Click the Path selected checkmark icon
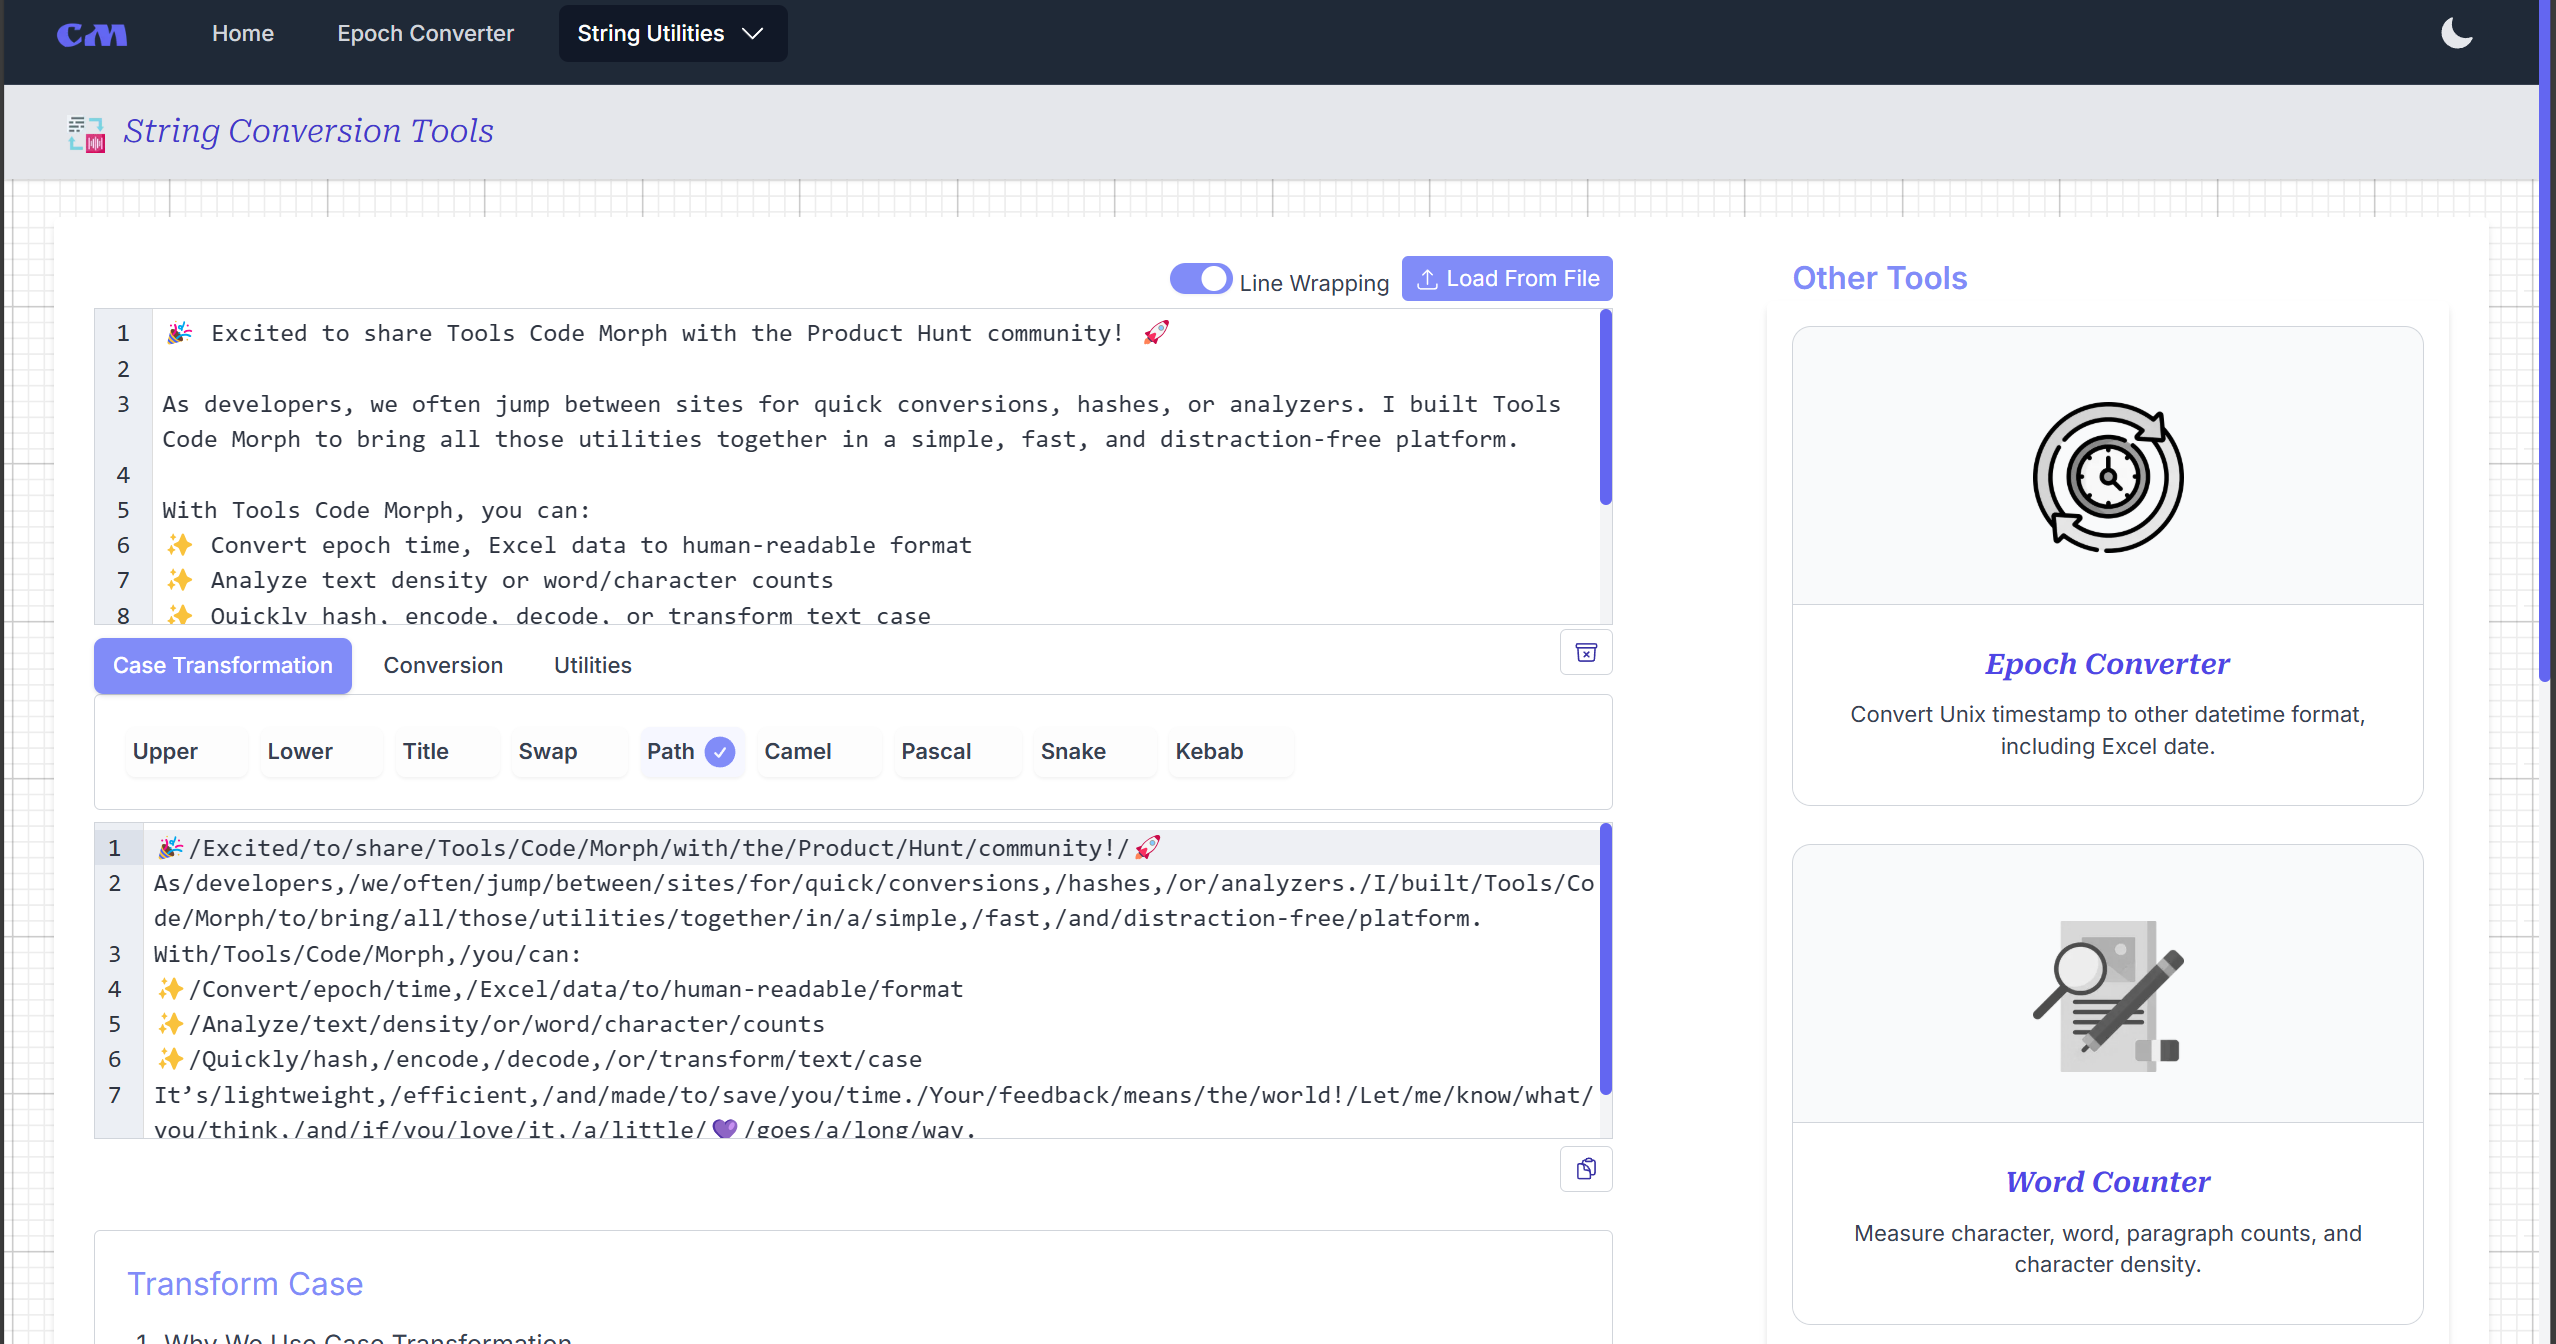This screenshot has height=1344, width=2556. click(x=720, y=752)
